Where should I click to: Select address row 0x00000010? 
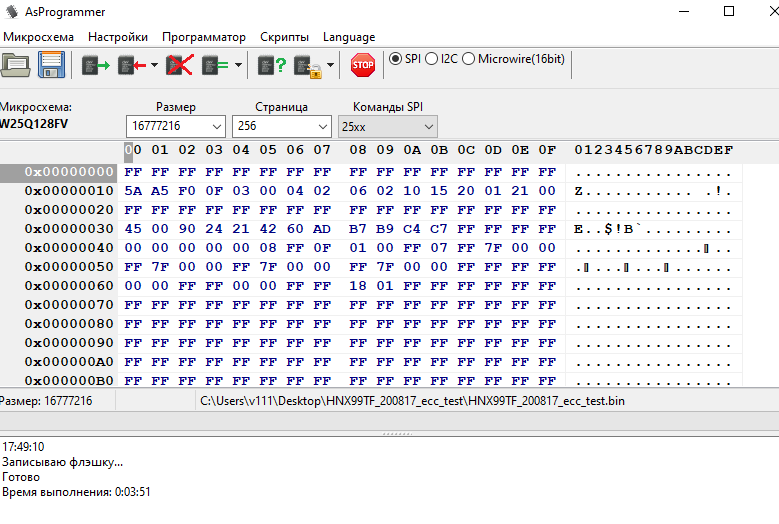click(x=69, y=191)
